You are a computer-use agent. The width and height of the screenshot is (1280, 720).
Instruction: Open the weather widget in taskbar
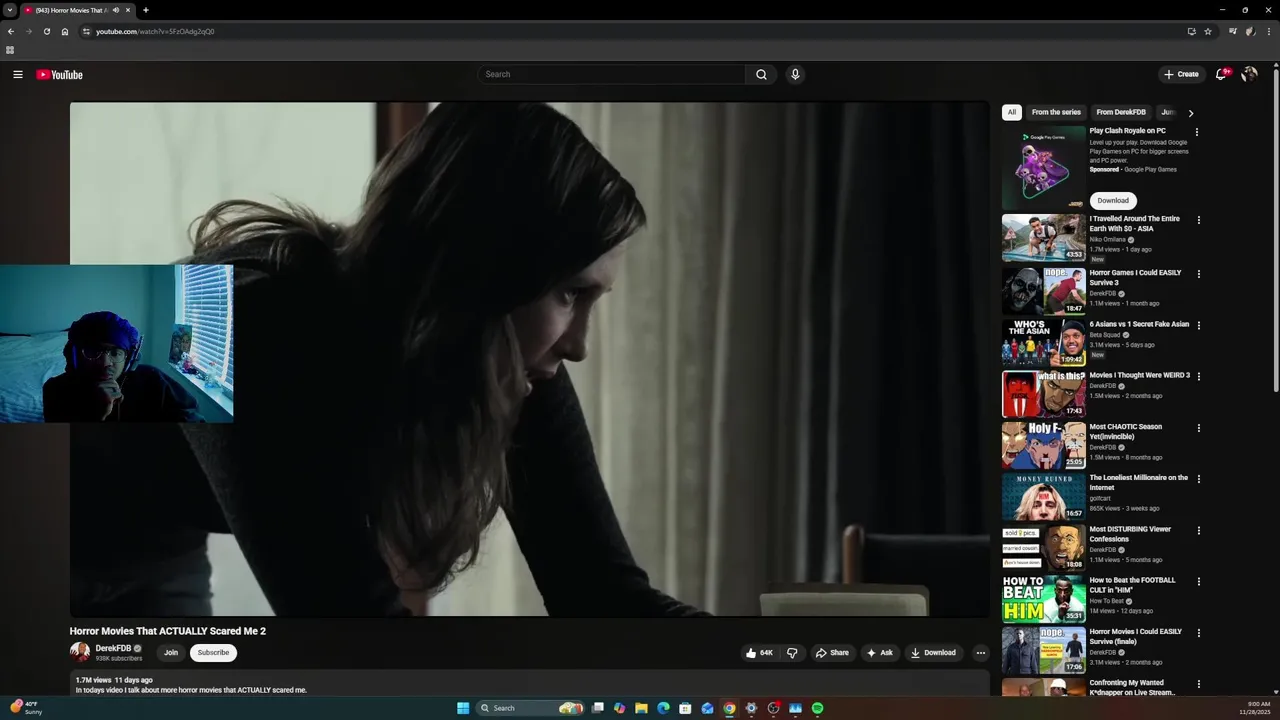(26, 708)
